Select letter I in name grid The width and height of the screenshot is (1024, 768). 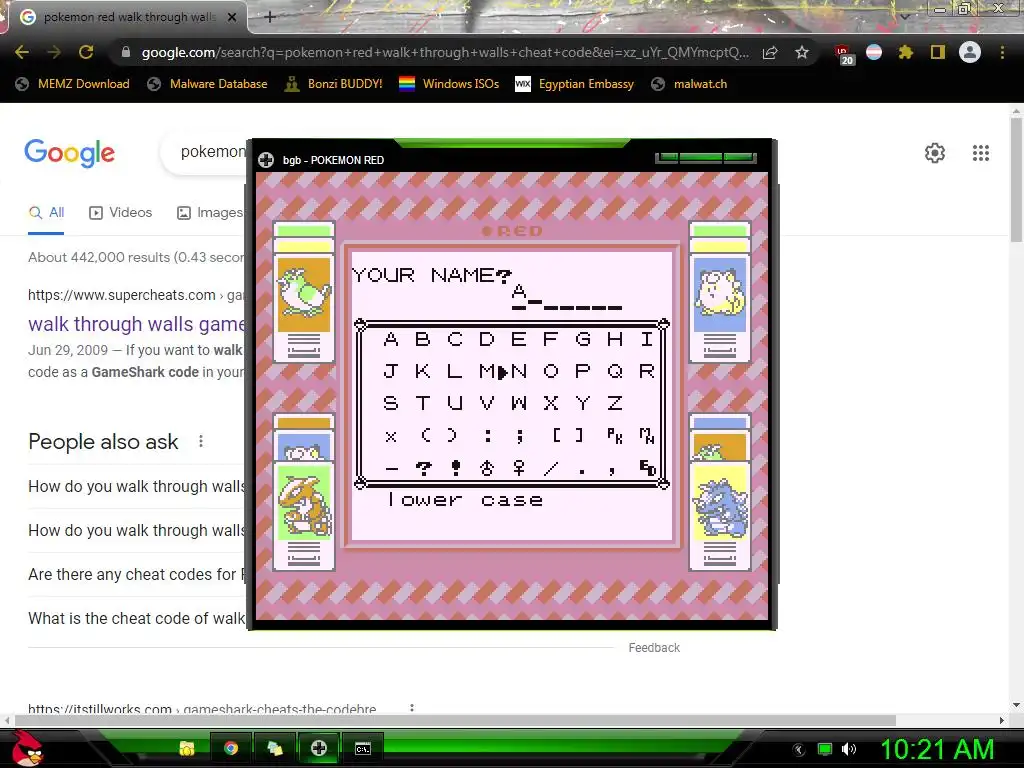(x=647, y=339)
